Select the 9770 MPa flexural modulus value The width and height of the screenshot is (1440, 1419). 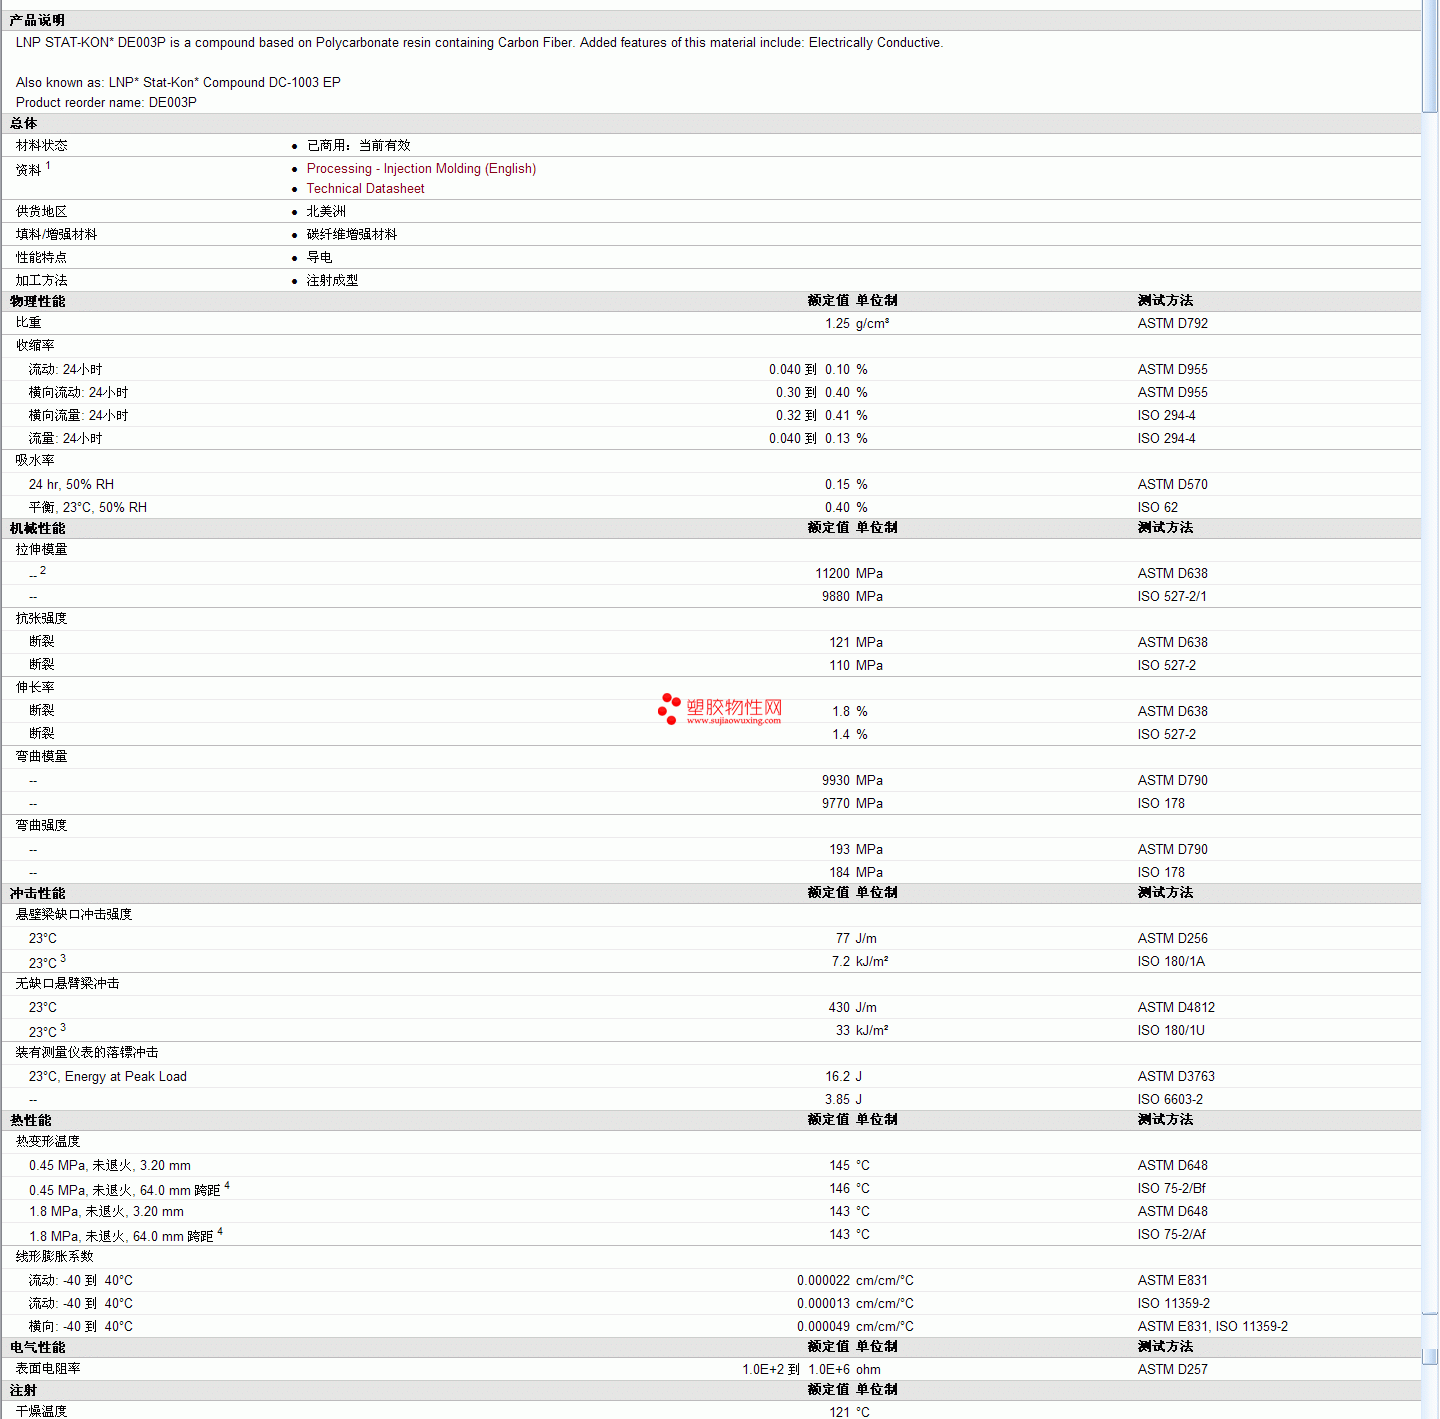click(x=852, y=804)
